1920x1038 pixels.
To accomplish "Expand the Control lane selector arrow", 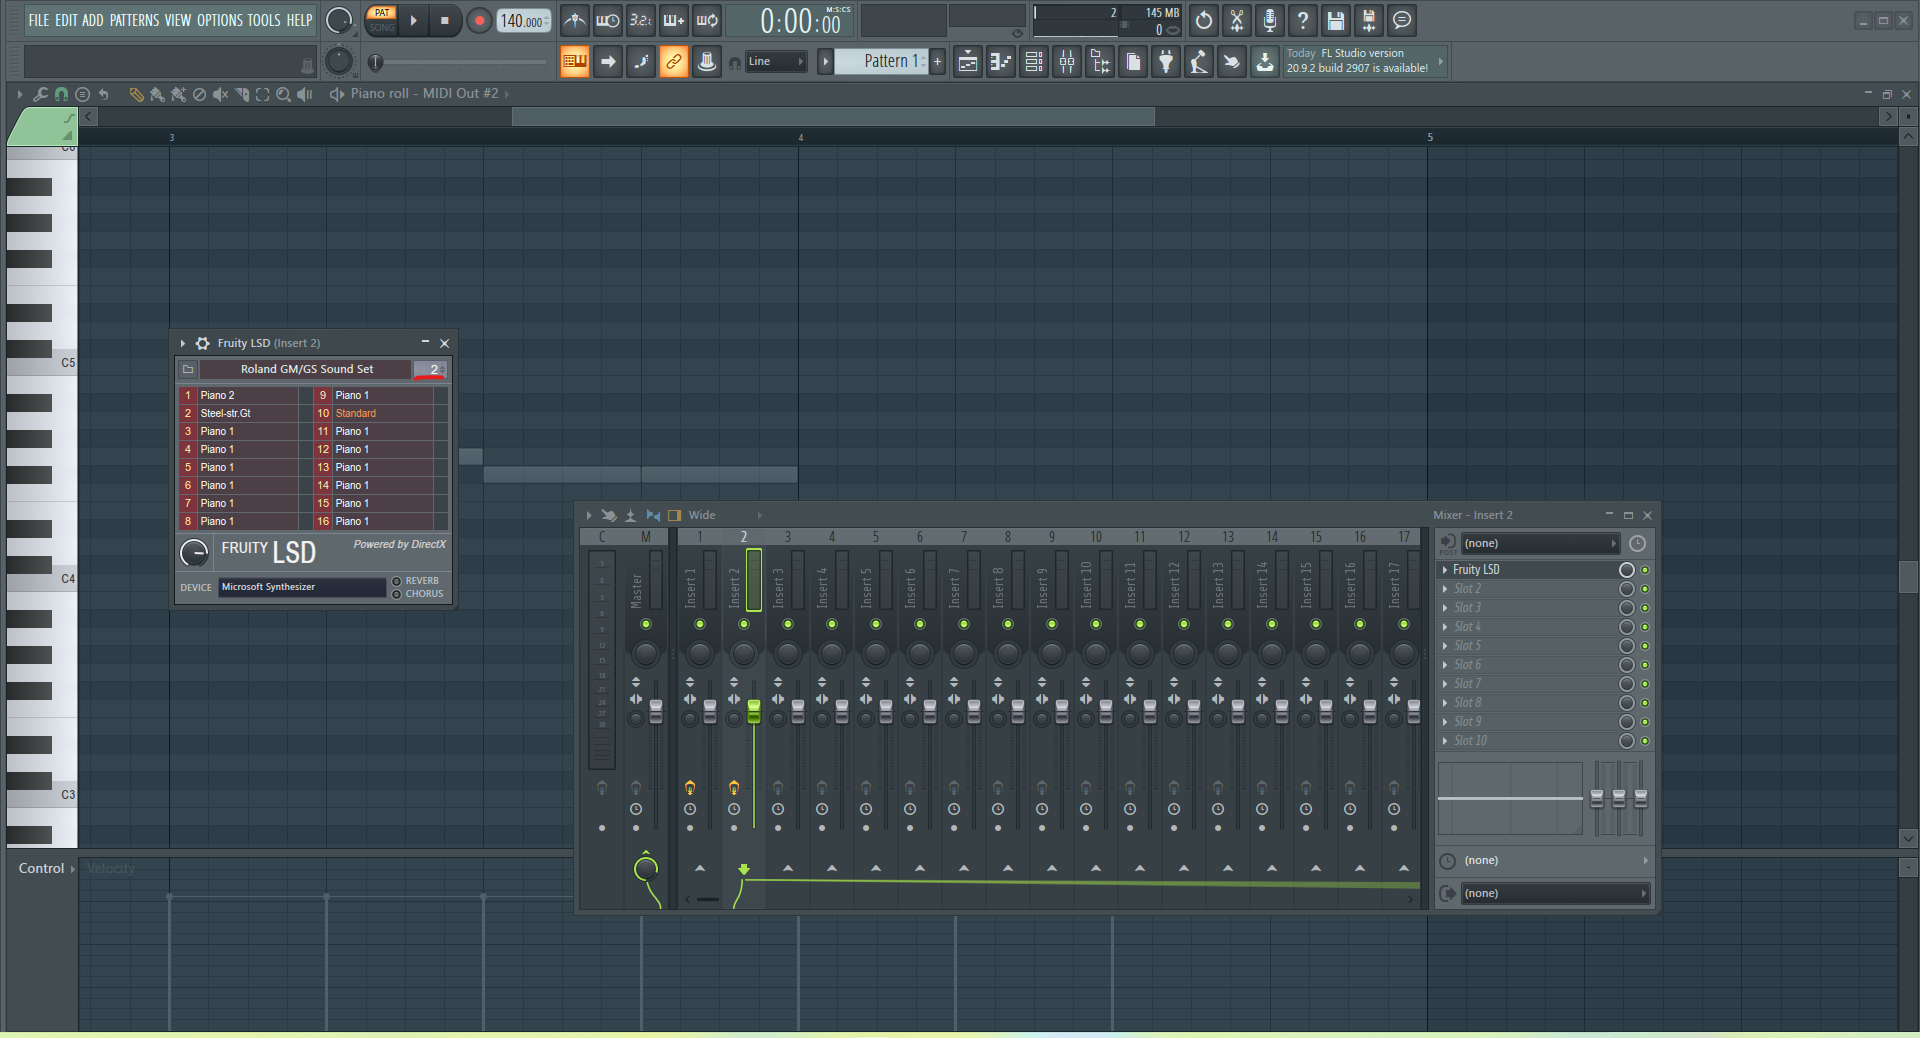I will (73, 869).
